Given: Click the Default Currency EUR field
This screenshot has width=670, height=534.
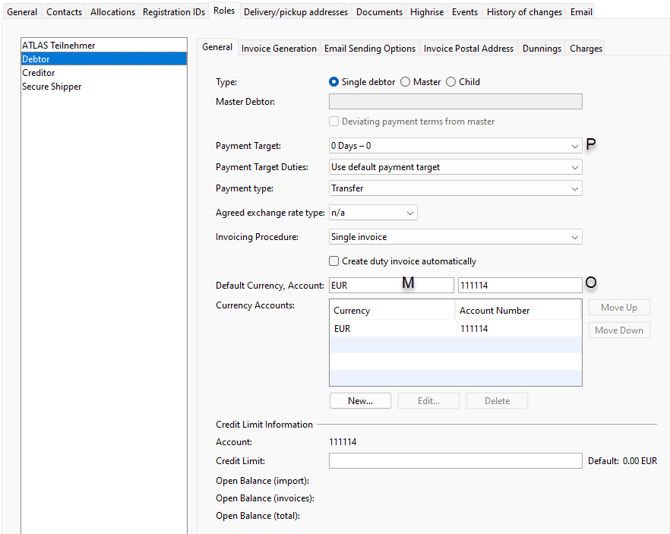Looking at the screenshot, I should [x=390, y=285].
